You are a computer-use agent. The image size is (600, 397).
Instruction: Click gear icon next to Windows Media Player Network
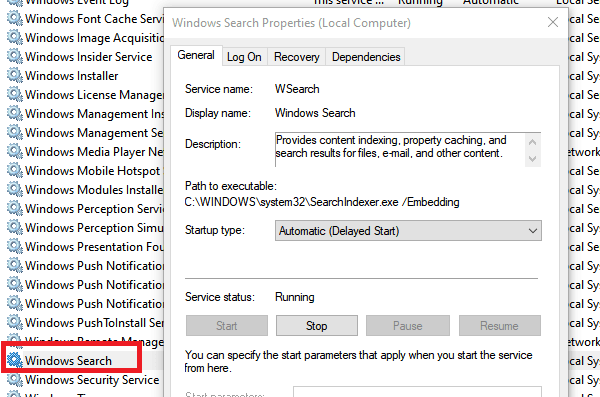pos(15,152)
